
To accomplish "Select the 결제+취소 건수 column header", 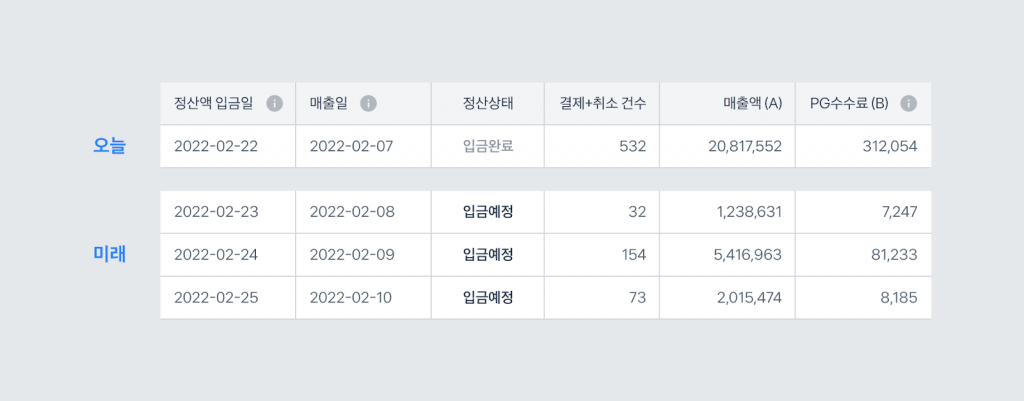I will point(602,103).
